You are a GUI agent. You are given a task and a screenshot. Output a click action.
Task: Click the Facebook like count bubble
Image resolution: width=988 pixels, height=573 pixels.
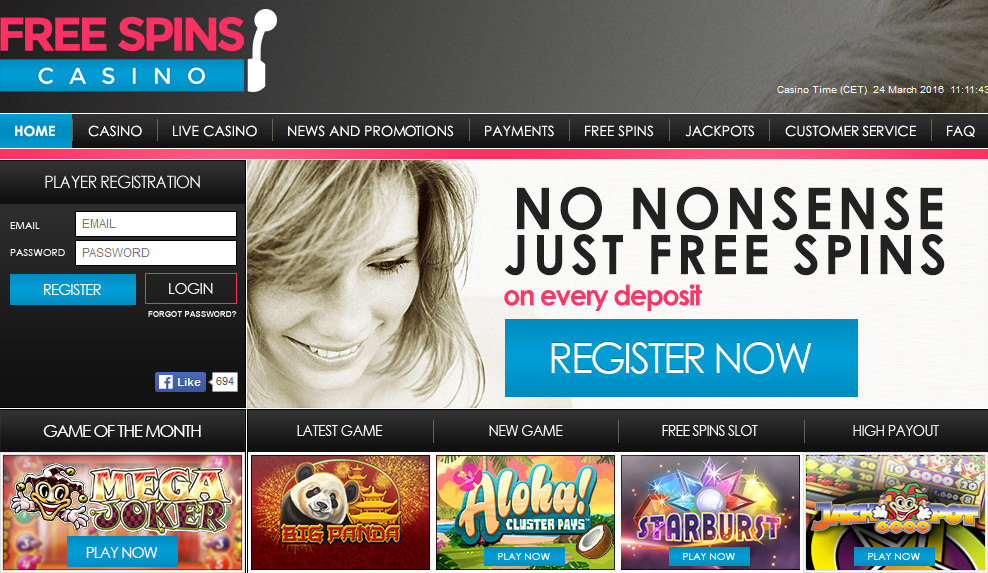(x=224, y=381)
